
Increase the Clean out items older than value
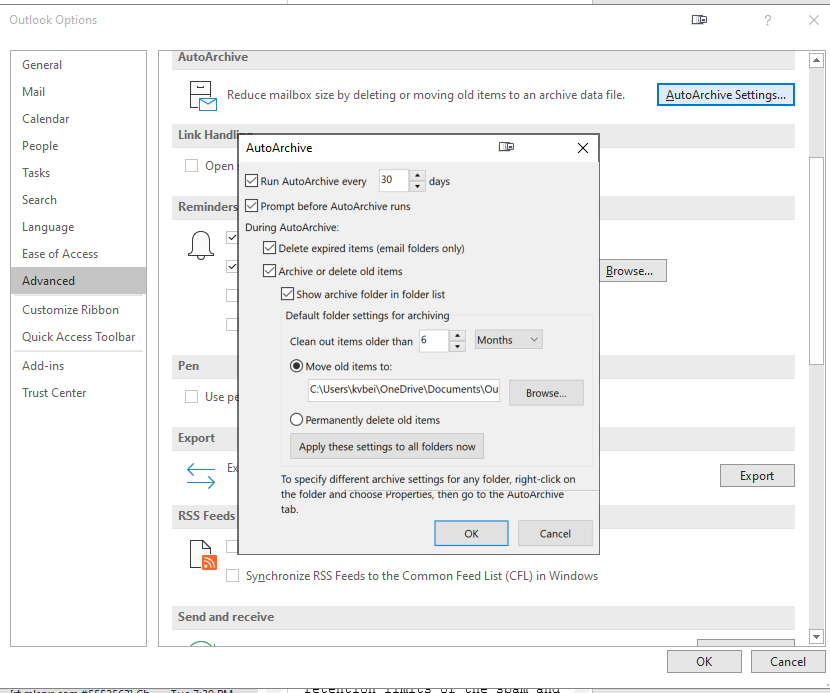(x=457, y=335)
